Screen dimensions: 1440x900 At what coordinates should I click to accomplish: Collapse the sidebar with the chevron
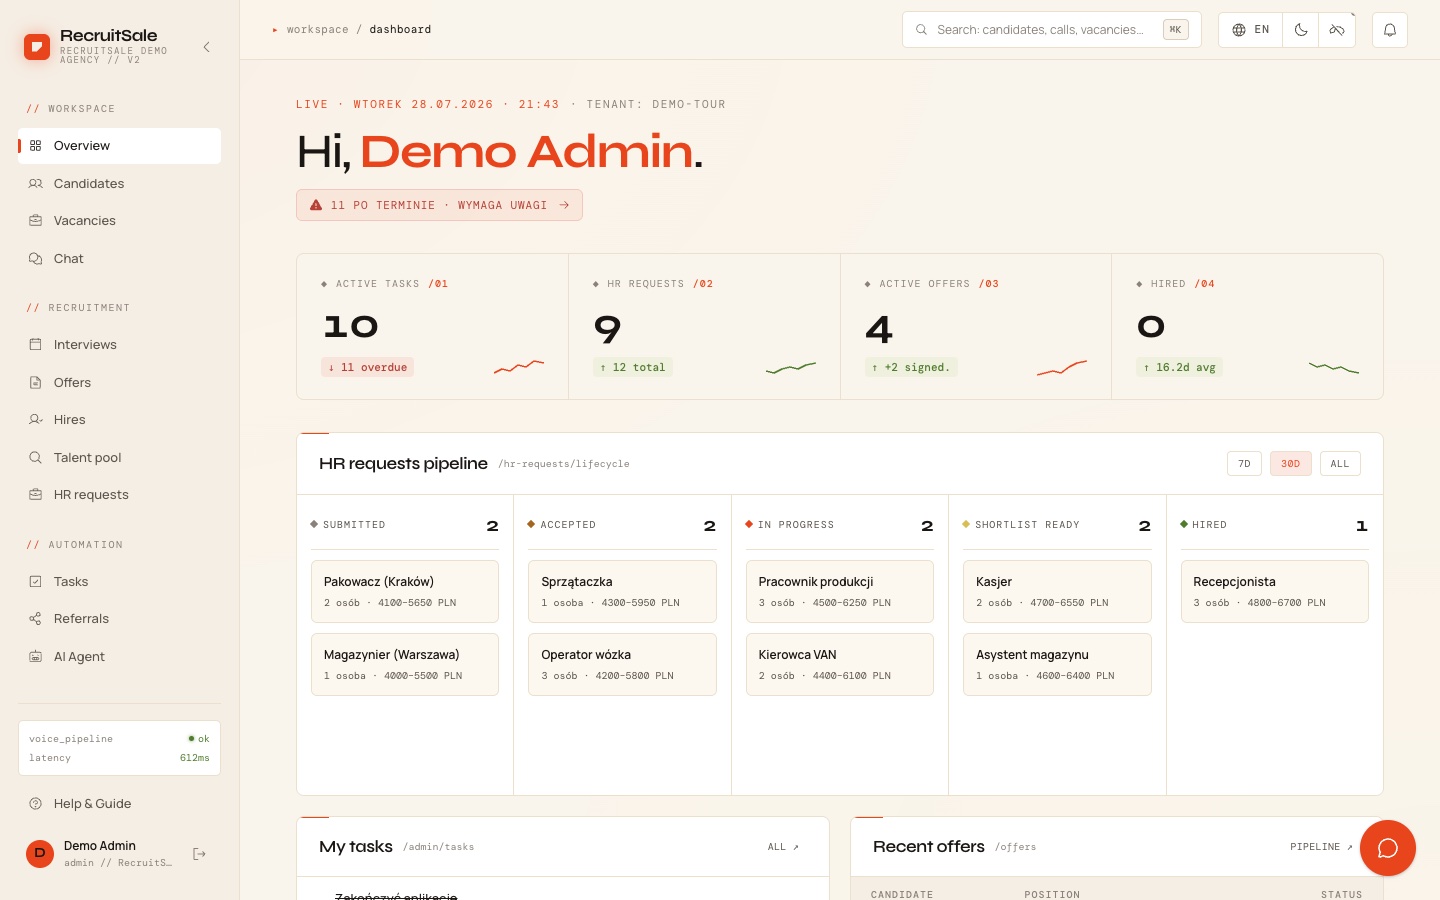coord(207,47)
